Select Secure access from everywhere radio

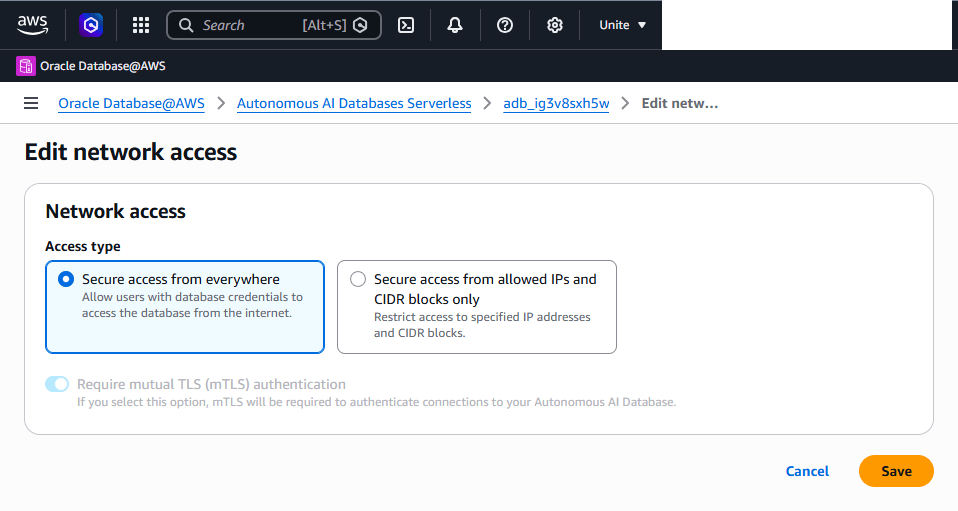click(66, 279)
